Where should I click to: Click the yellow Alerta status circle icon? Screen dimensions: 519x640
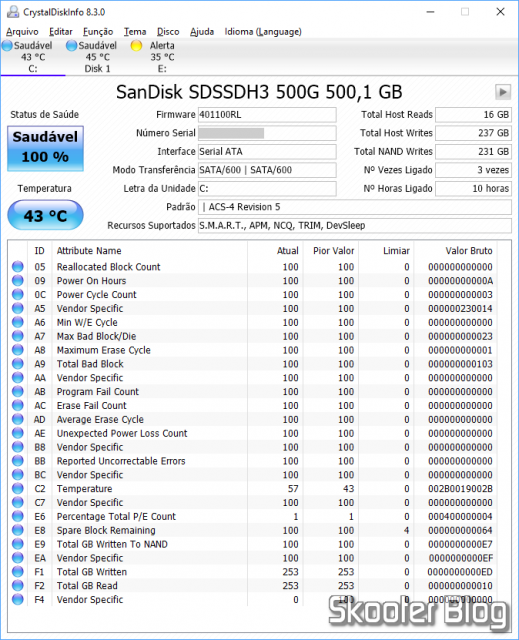pos(136,46)
